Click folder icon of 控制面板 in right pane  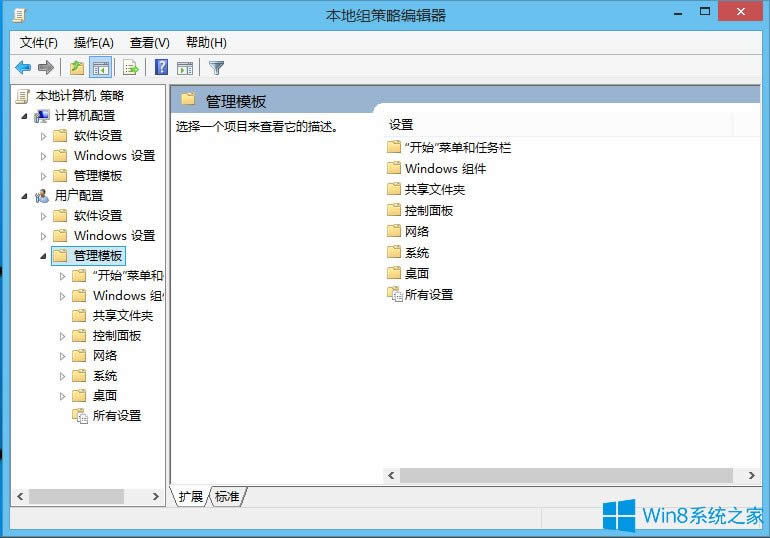pos(394,210)
